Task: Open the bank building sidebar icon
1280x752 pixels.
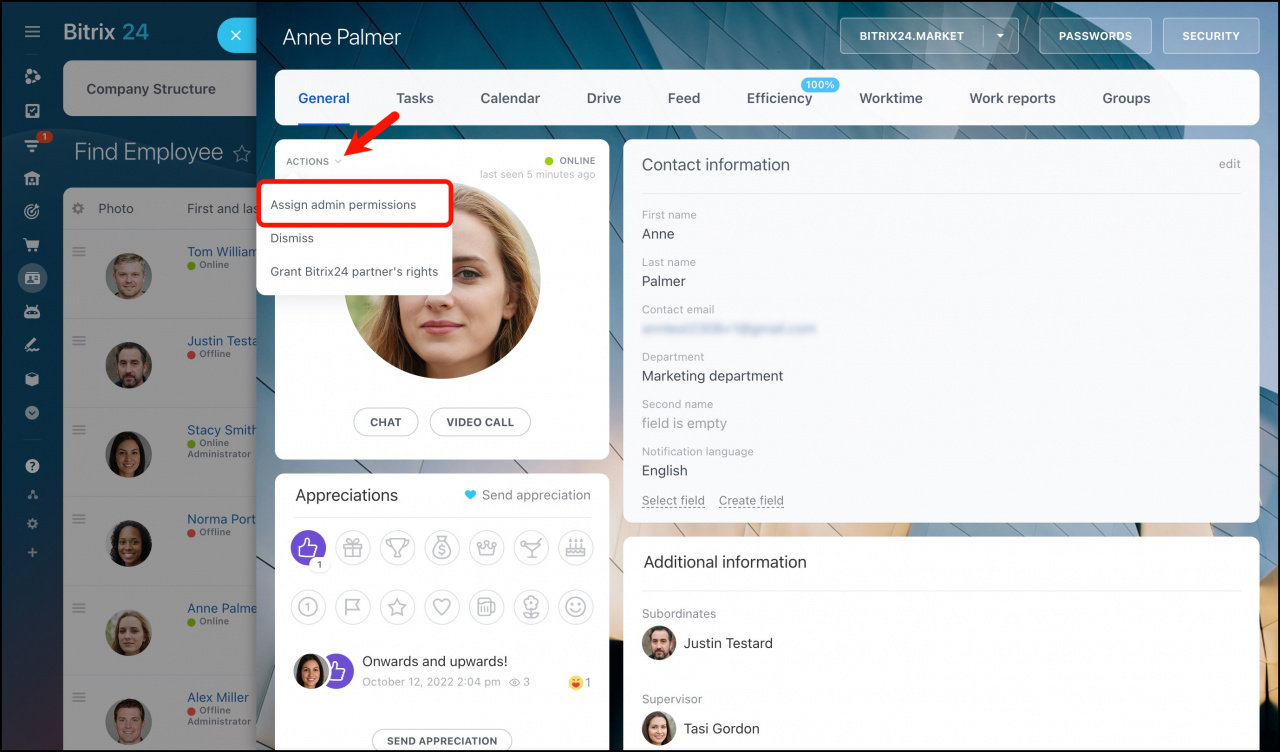Action: 32,178
